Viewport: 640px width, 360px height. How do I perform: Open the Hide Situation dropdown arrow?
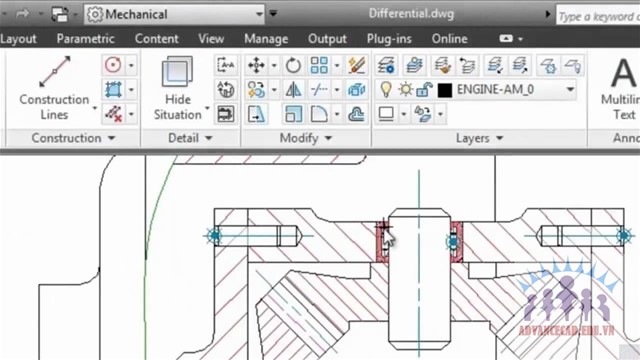pyautogui.click(x=207, y=108)
